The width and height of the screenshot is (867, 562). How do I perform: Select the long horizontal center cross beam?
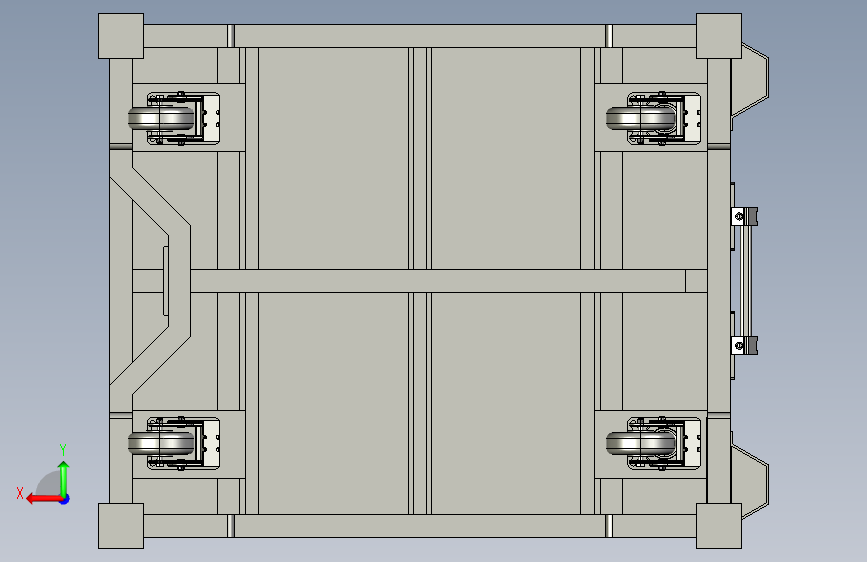click(x=437, y=281)
